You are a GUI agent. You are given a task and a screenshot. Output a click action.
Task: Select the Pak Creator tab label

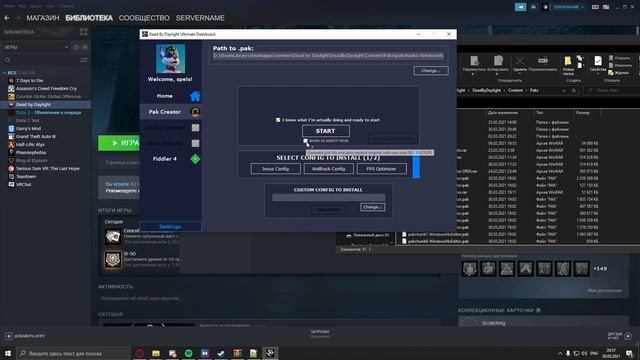pos(164,112)
